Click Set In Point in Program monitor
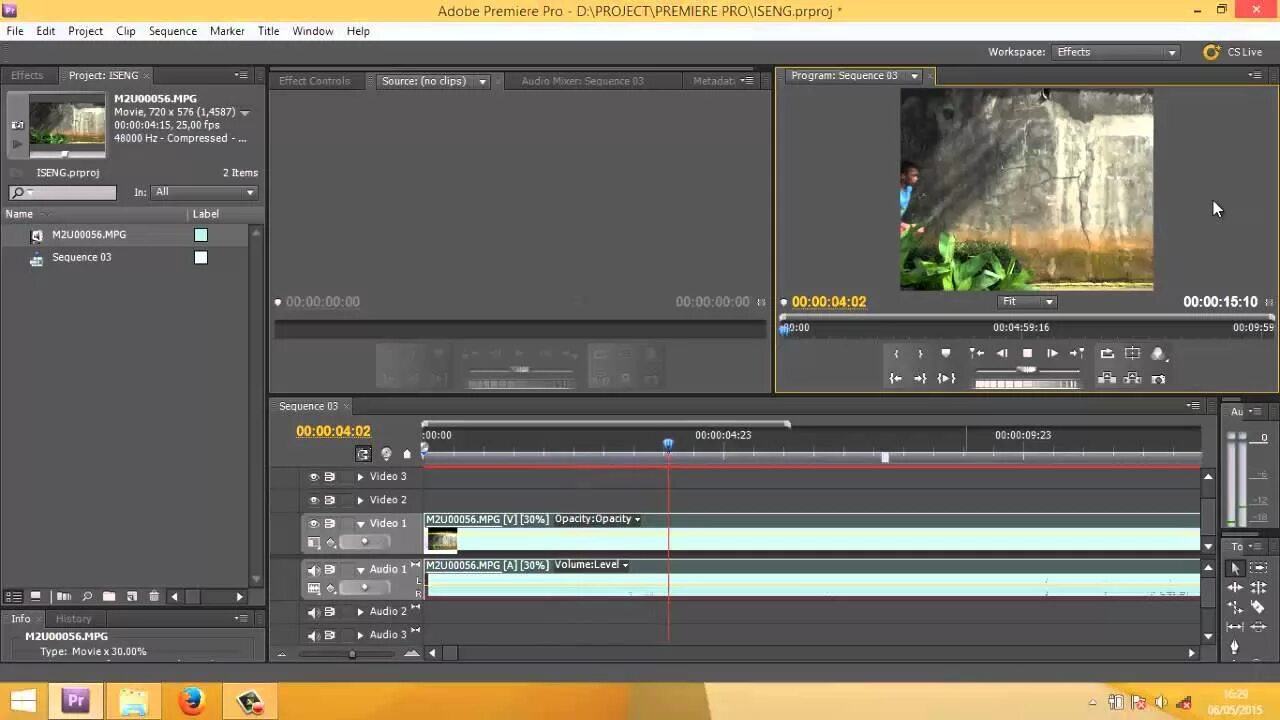 896,353
